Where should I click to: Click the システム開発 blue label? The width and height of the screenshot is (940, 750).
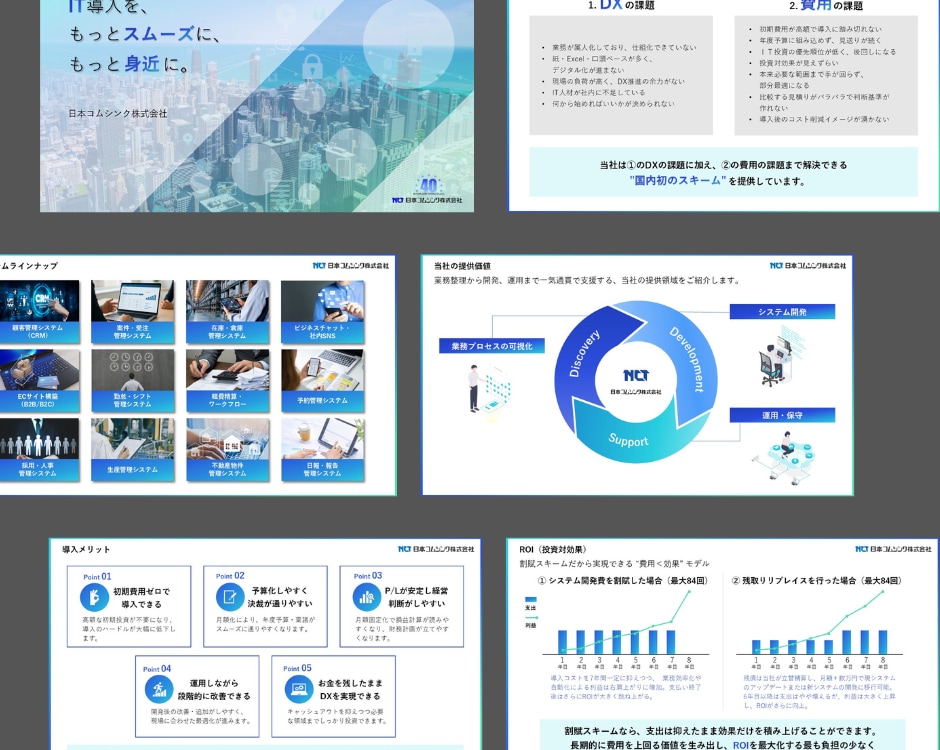coord(782,312)
